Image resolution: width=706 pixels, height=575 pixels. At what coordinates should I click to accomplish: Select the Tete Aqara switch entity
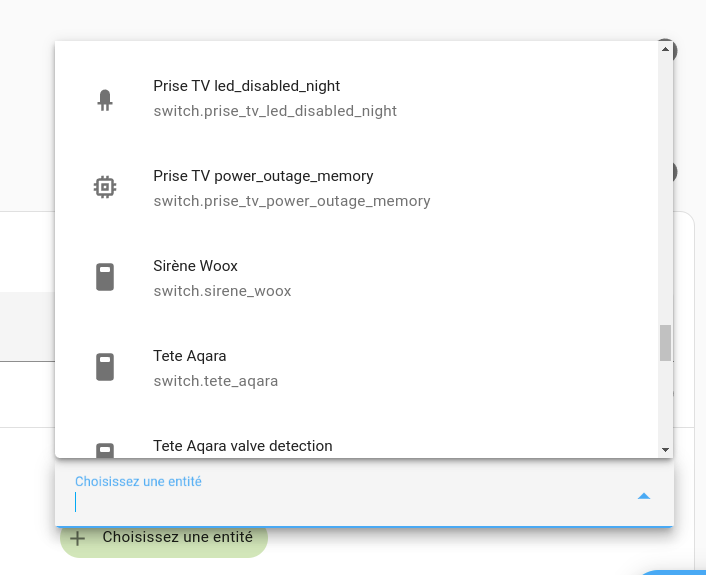coord(357,368)
